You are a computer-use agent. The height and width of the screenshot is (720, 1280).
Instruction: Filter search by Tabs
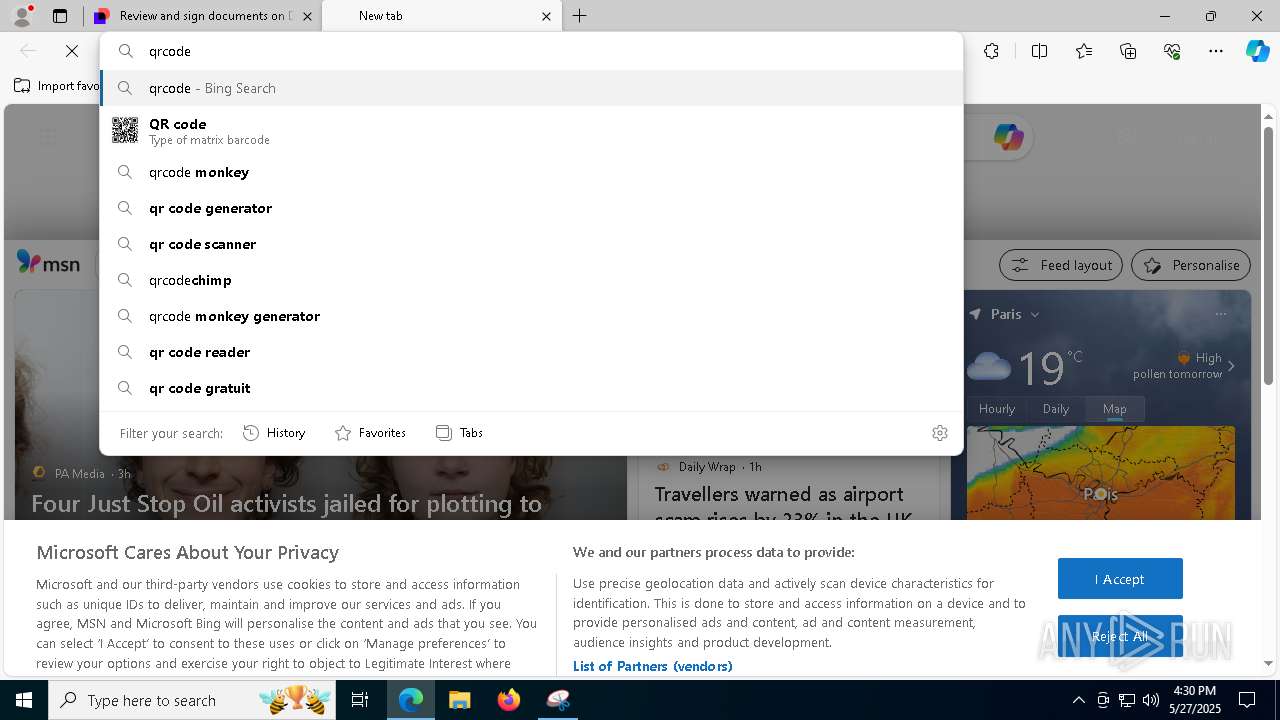tap(459, 433)
